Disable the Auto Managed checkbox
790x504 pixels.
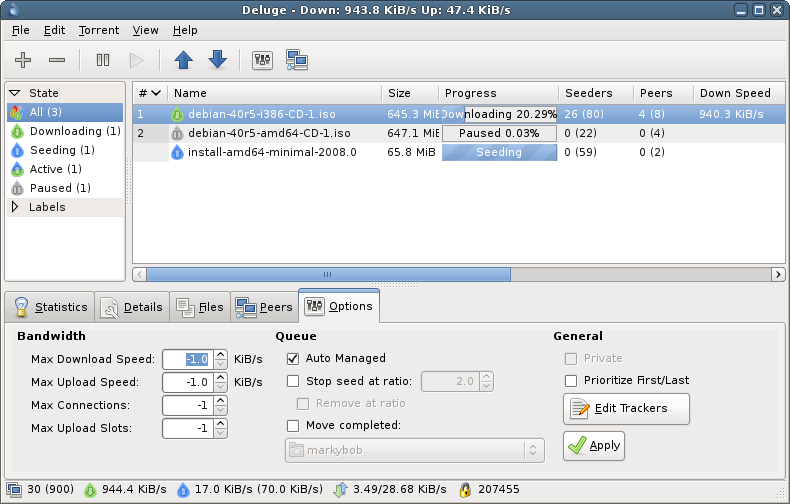coord(293,358)
